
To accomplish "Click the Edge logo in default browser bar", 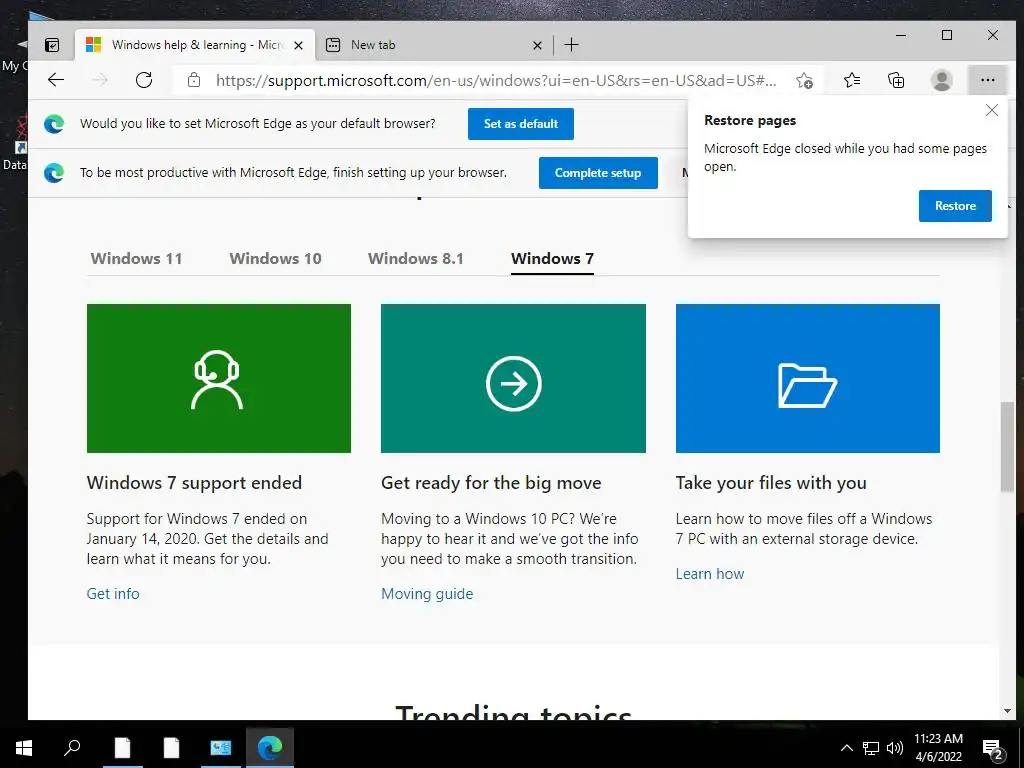I will [x=54, y=124].
